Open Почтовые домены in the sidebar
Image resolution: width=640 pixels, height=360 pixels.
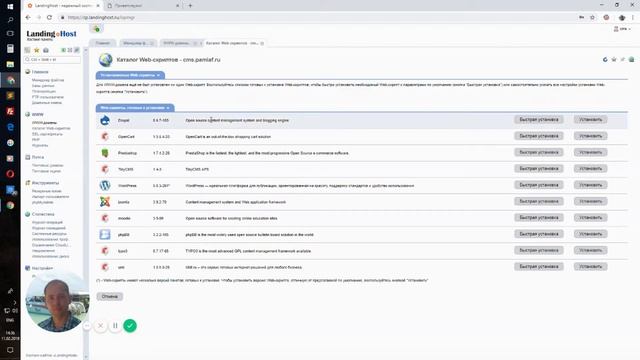pyautogui.click(x=47, y=165)
